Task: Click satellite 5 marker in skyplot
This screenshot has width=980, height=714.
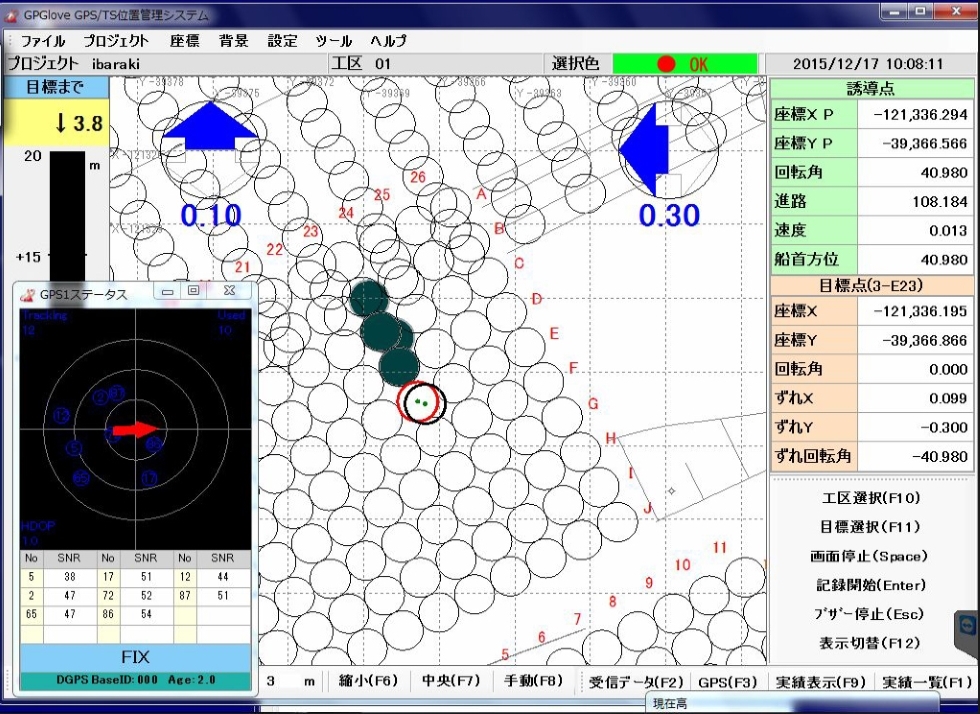Action: 74,448
